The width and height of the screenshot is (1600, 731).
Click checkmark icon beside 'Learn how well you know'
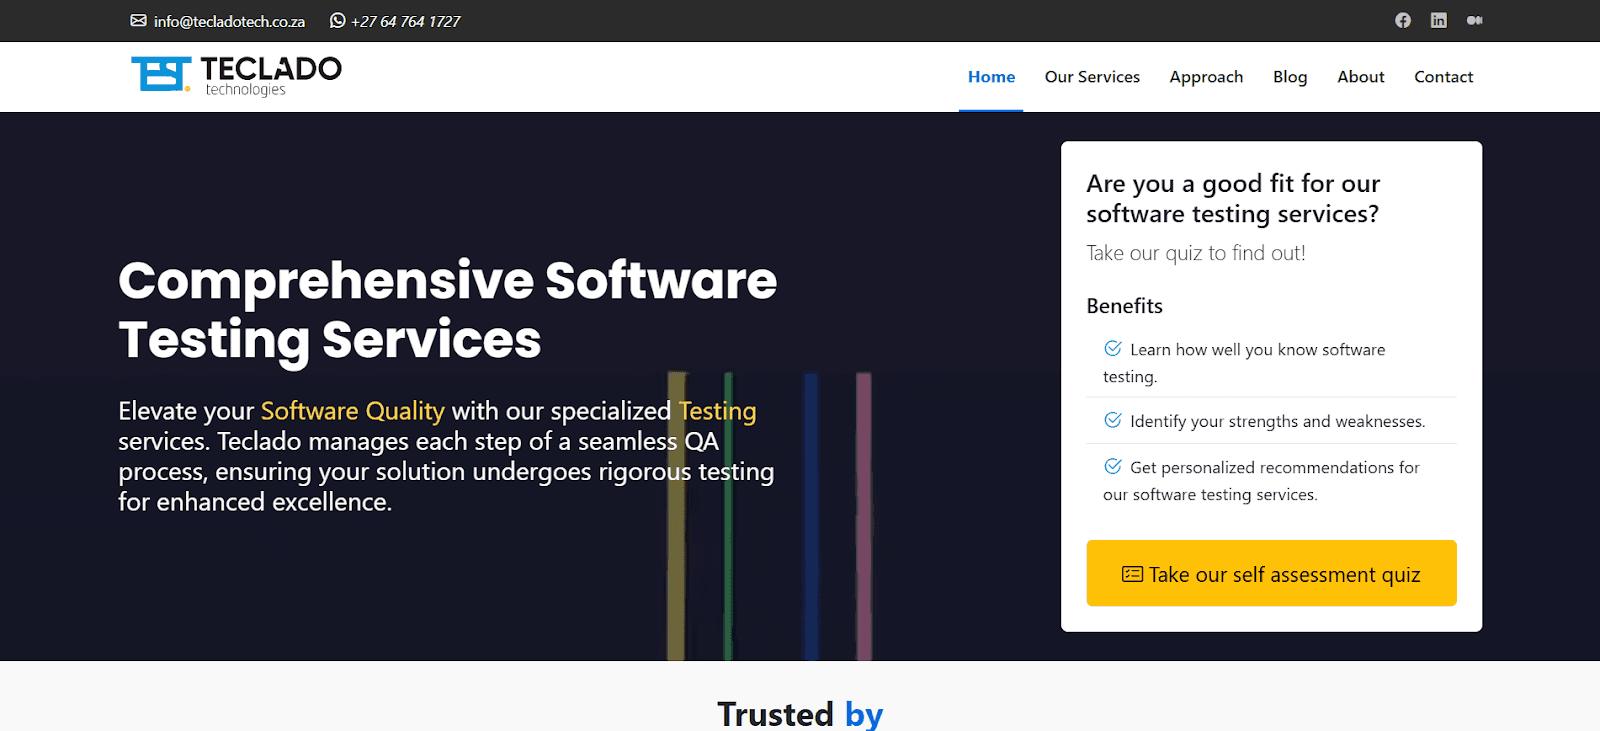point(1113,348)
